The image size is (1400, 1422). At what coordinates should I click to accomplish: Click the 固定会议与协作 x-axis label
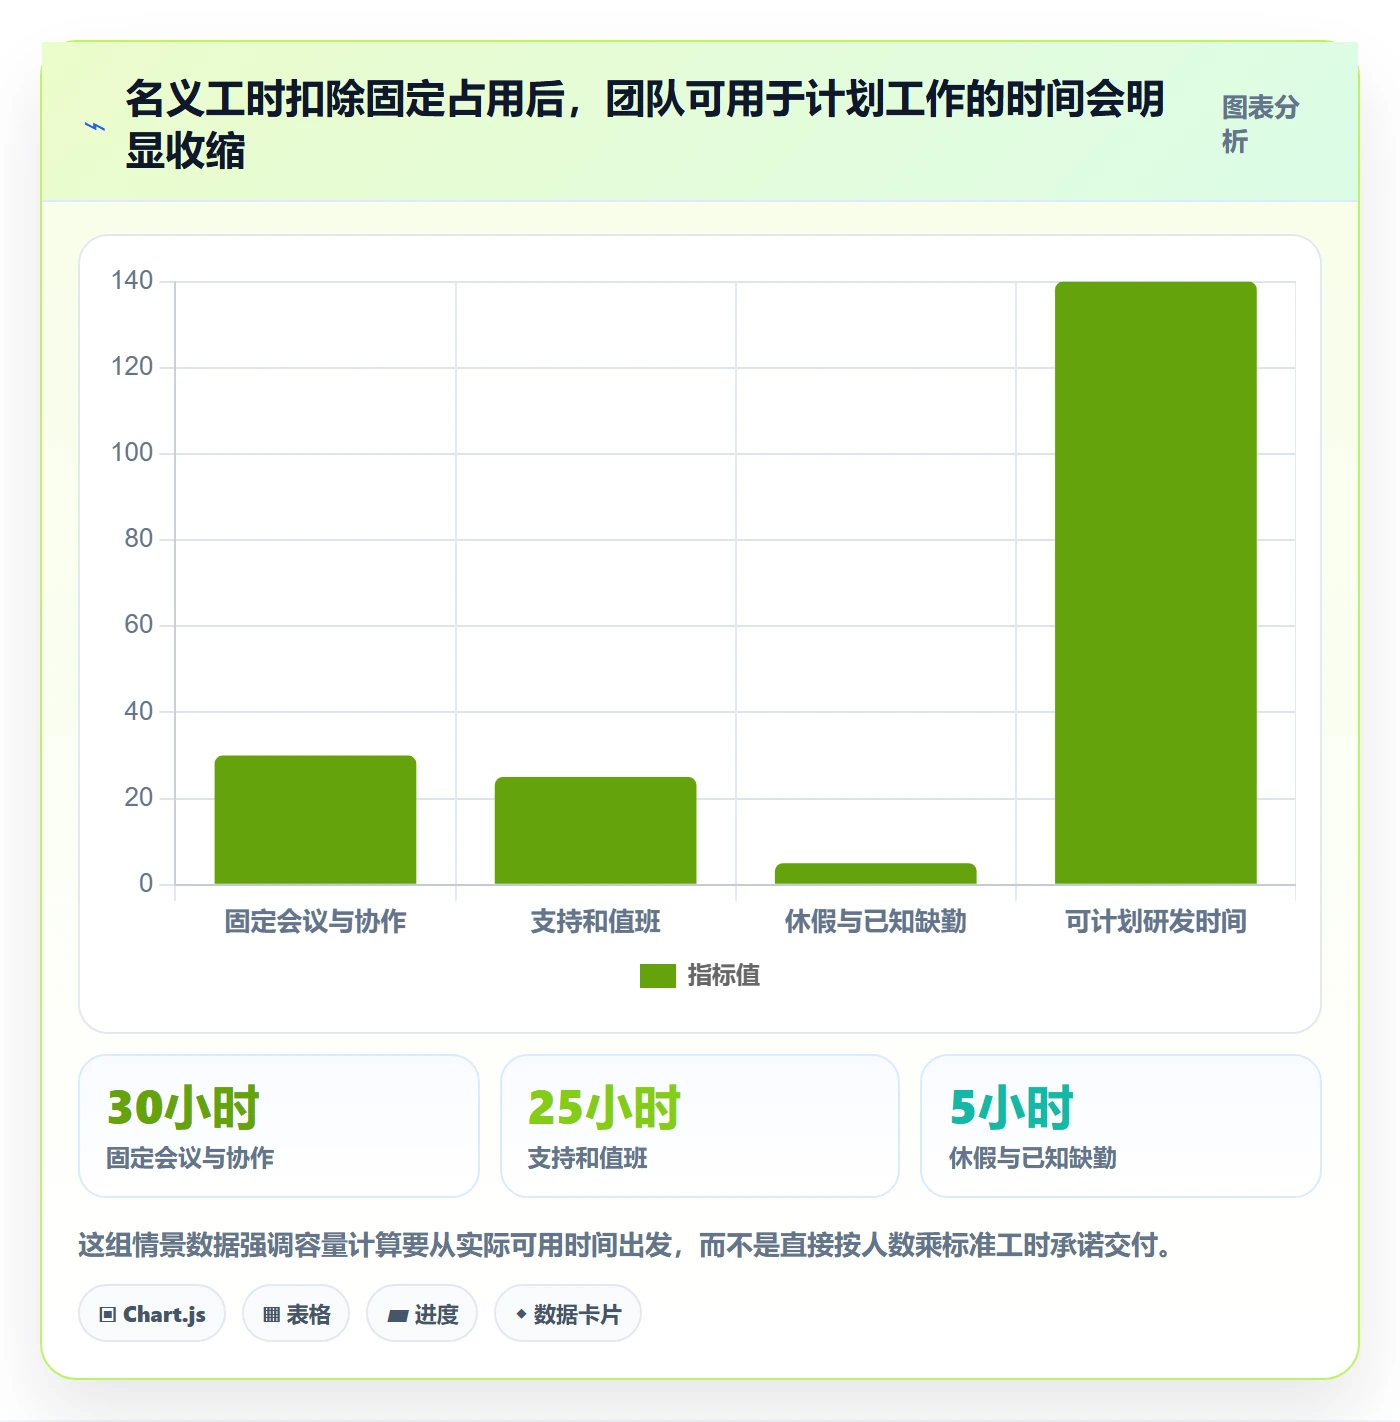315,921
